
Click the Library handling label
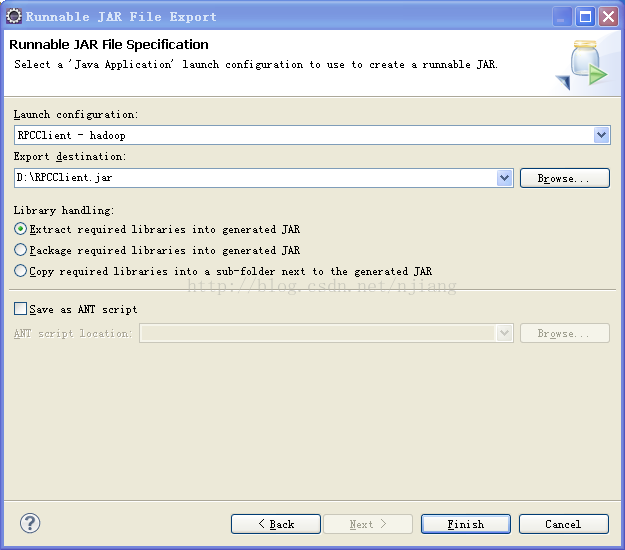coord(64,210)
